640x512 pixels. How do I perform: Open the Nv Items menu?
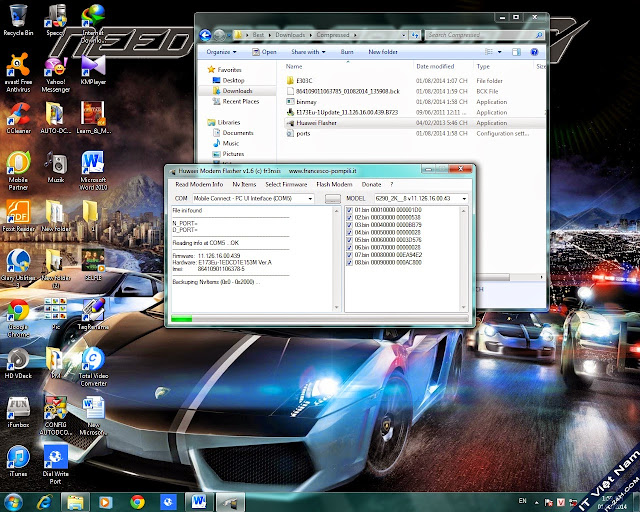coord(244,185)
